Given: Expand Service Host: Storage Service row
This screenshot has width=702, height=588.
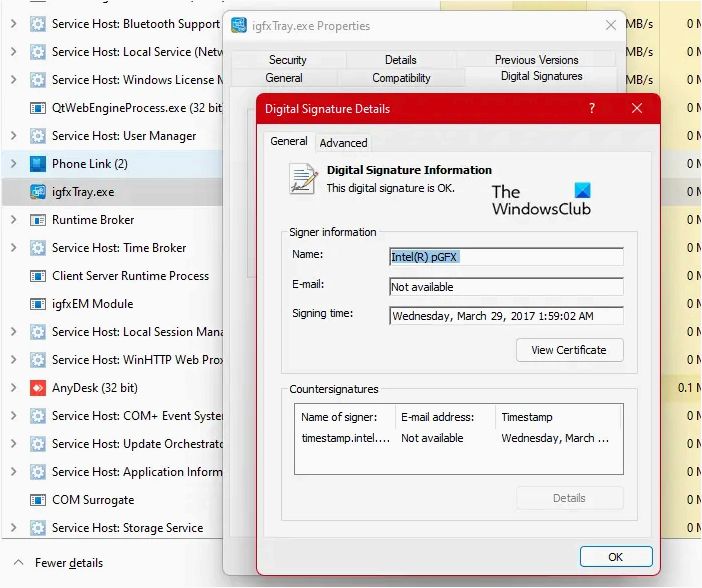Looking at the screenshot, I should [13, 528].
